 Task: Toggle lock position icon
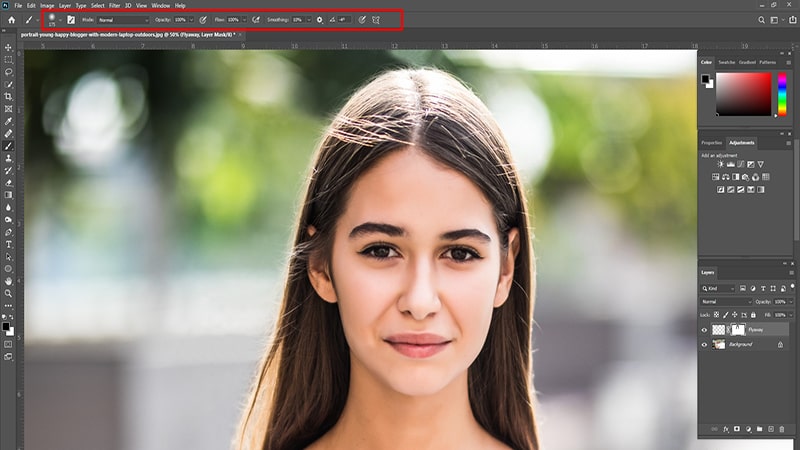(735, 315)
